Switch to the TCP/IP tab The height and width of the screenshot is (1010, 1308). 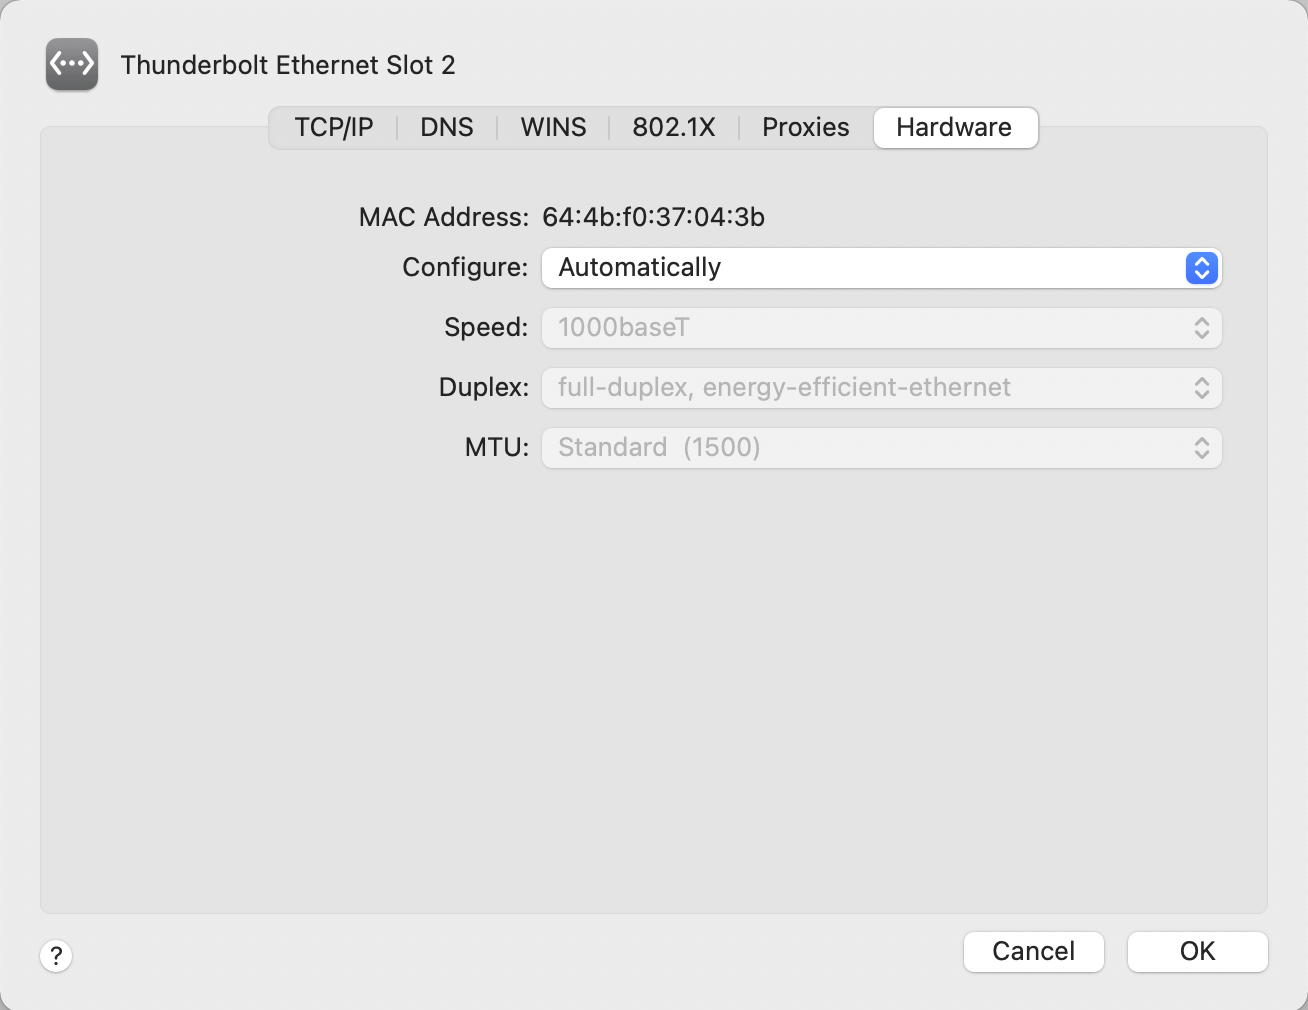point(334,128)
